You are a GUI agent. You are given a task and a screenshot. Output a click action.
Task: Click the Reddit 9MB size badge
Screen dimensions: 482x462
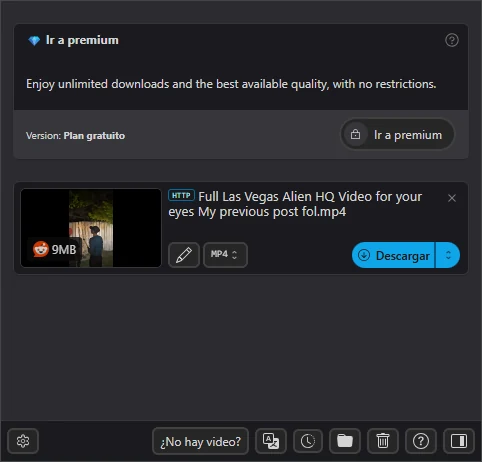55,249
